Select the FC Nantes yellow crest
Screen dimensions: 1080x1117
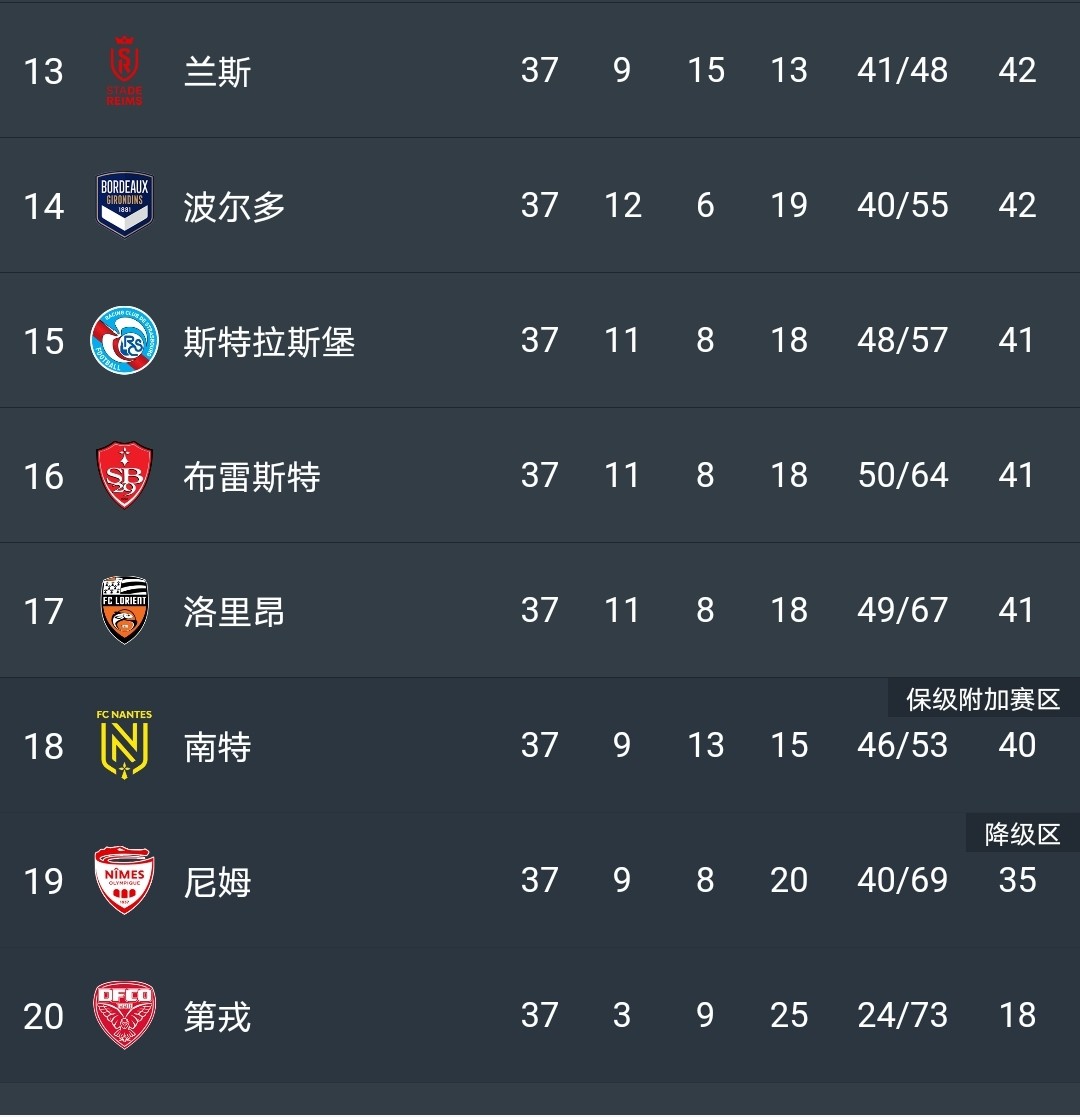click(x=125, y=745)
